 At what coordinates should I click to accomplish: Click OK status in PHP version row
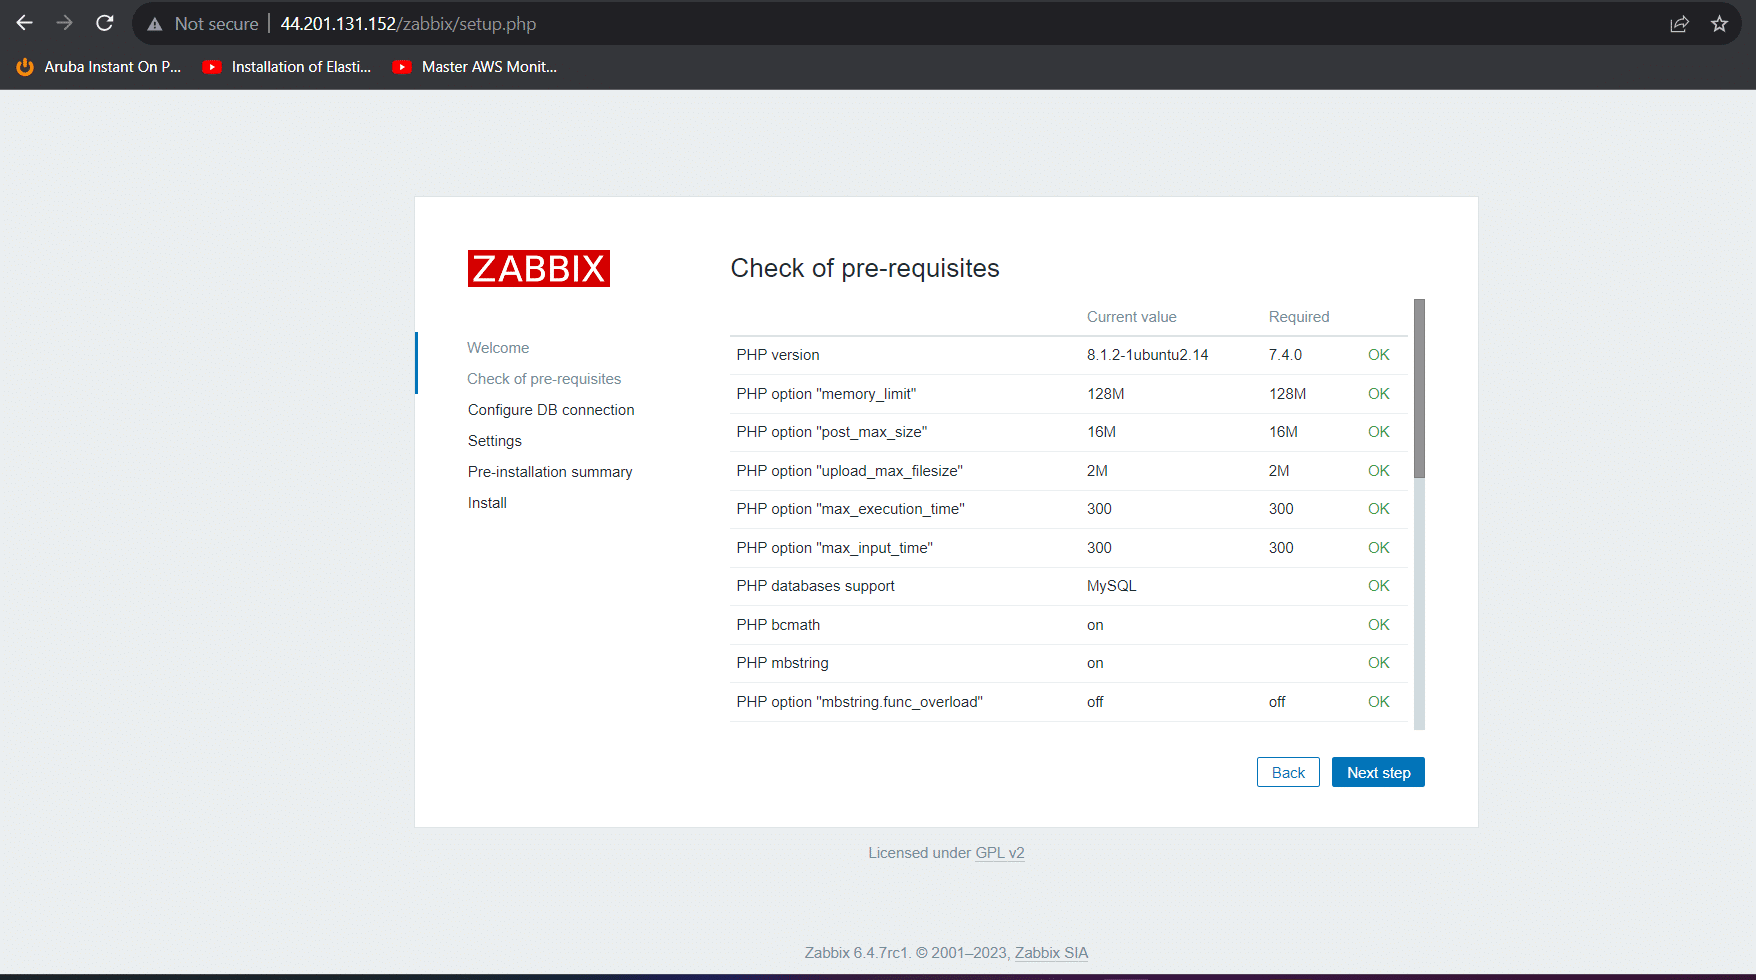(x=1378, y=355)
